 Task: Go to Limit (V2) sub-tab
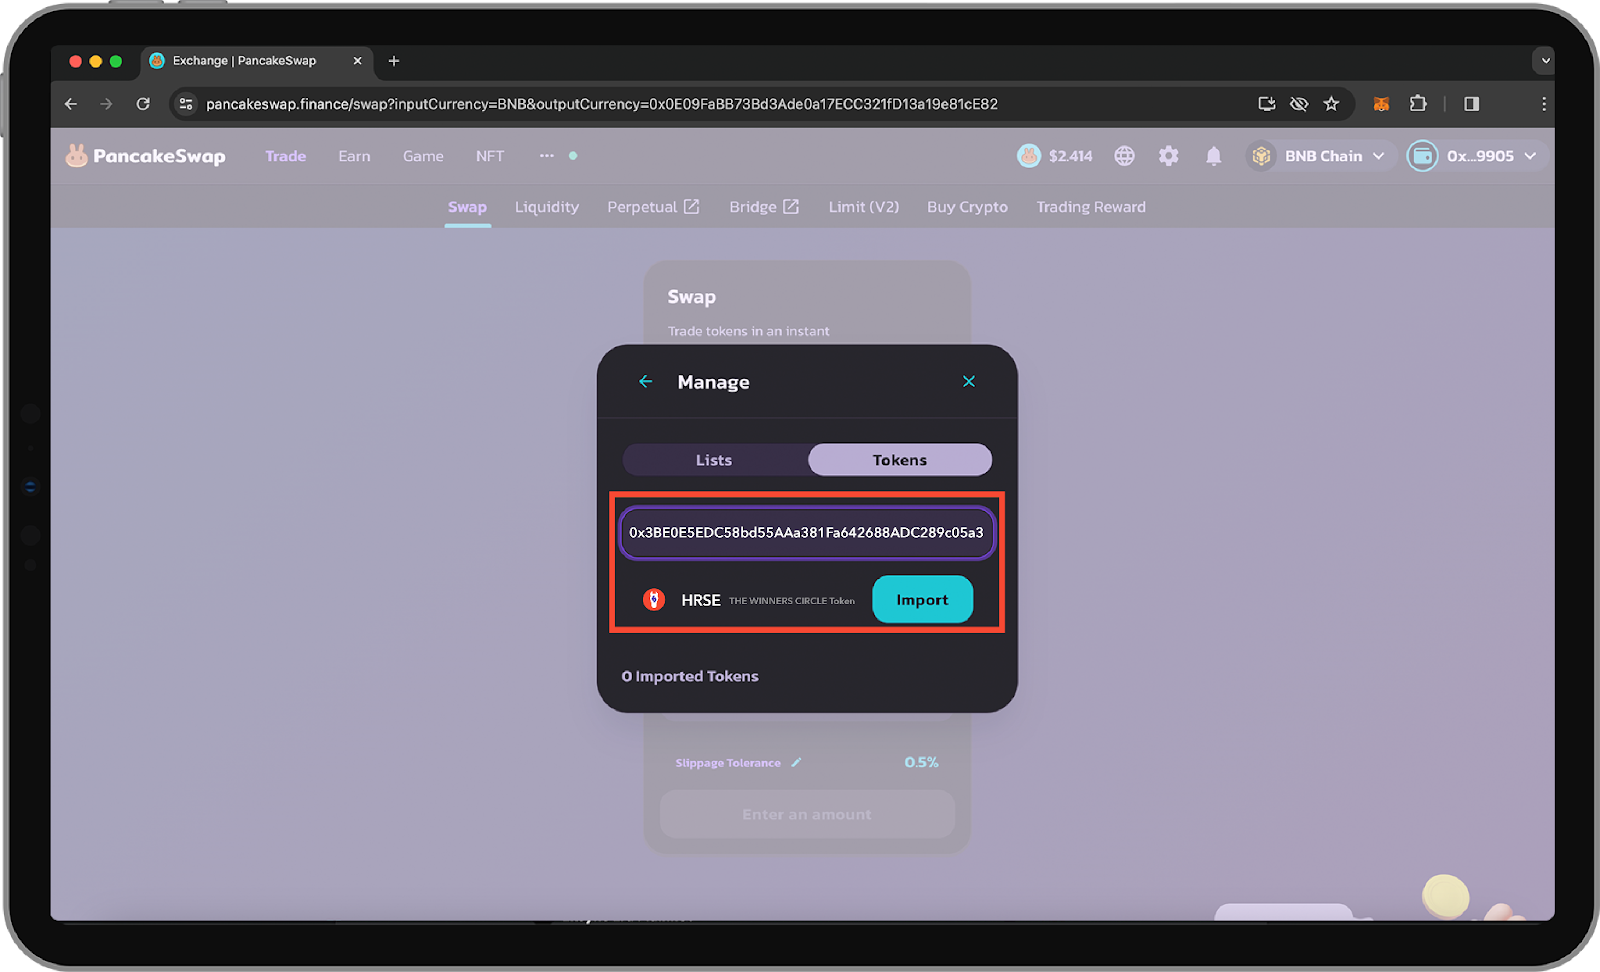(x=864, y=207)
